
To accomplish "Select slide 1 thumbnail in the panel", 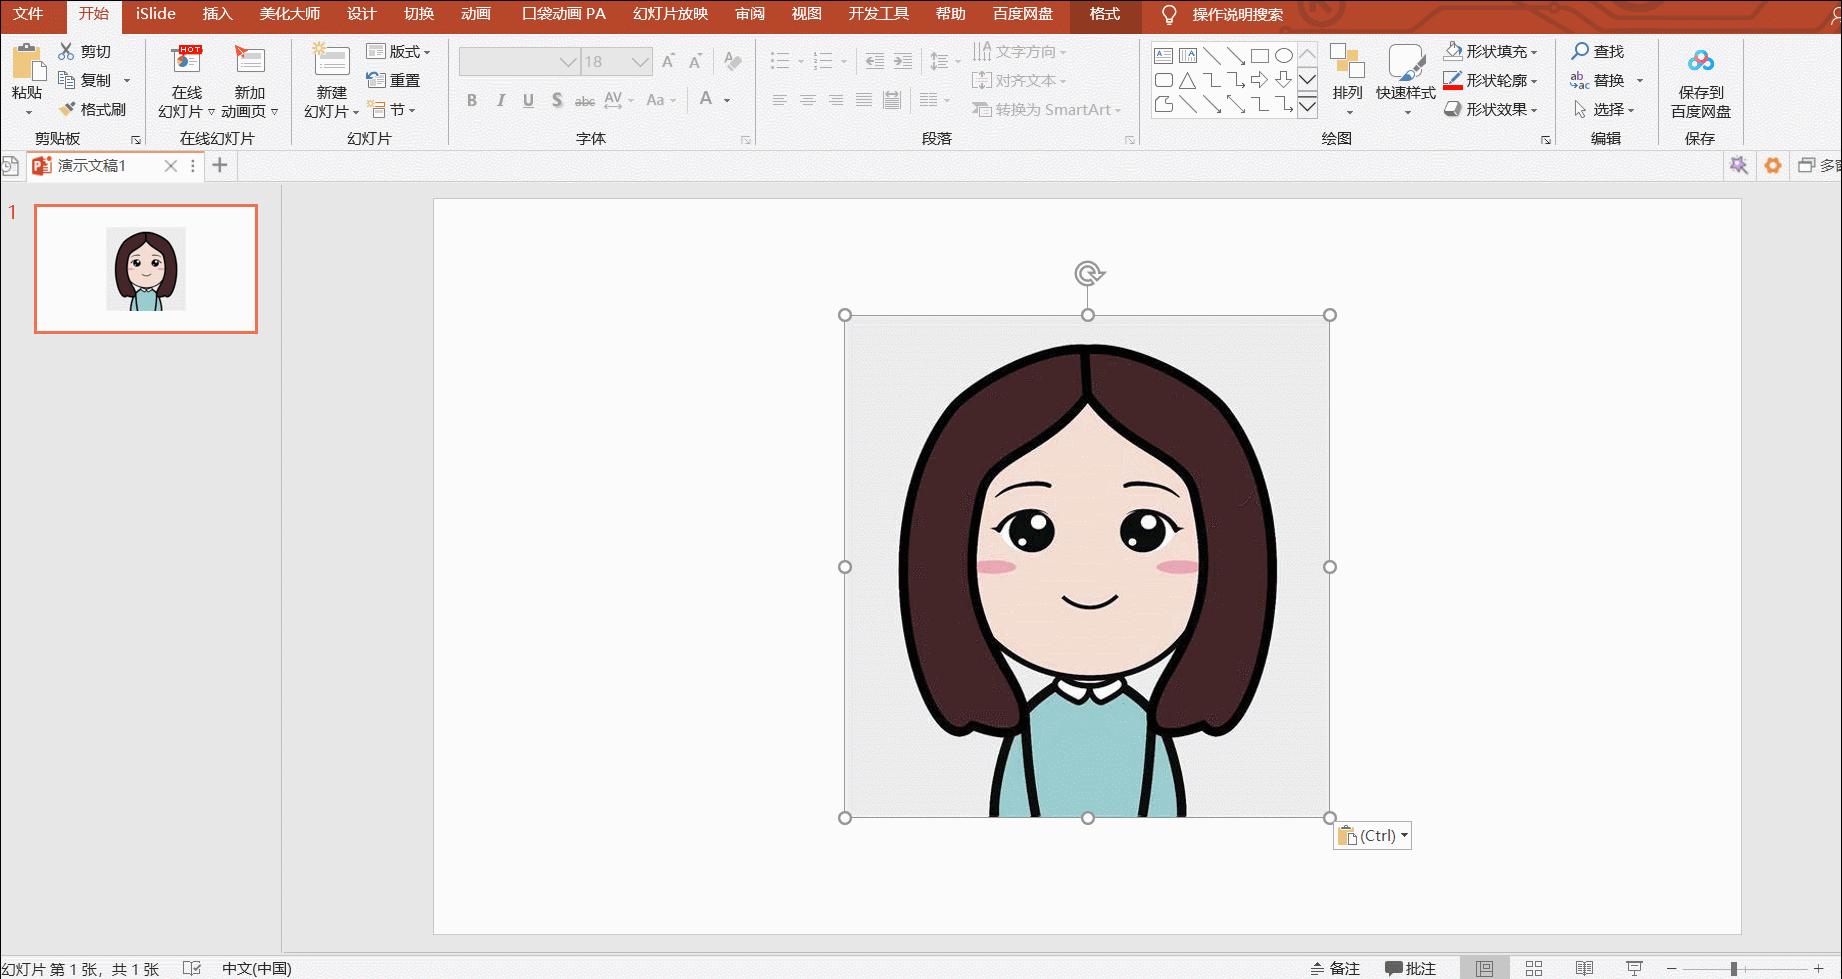I will click(146, 269).
